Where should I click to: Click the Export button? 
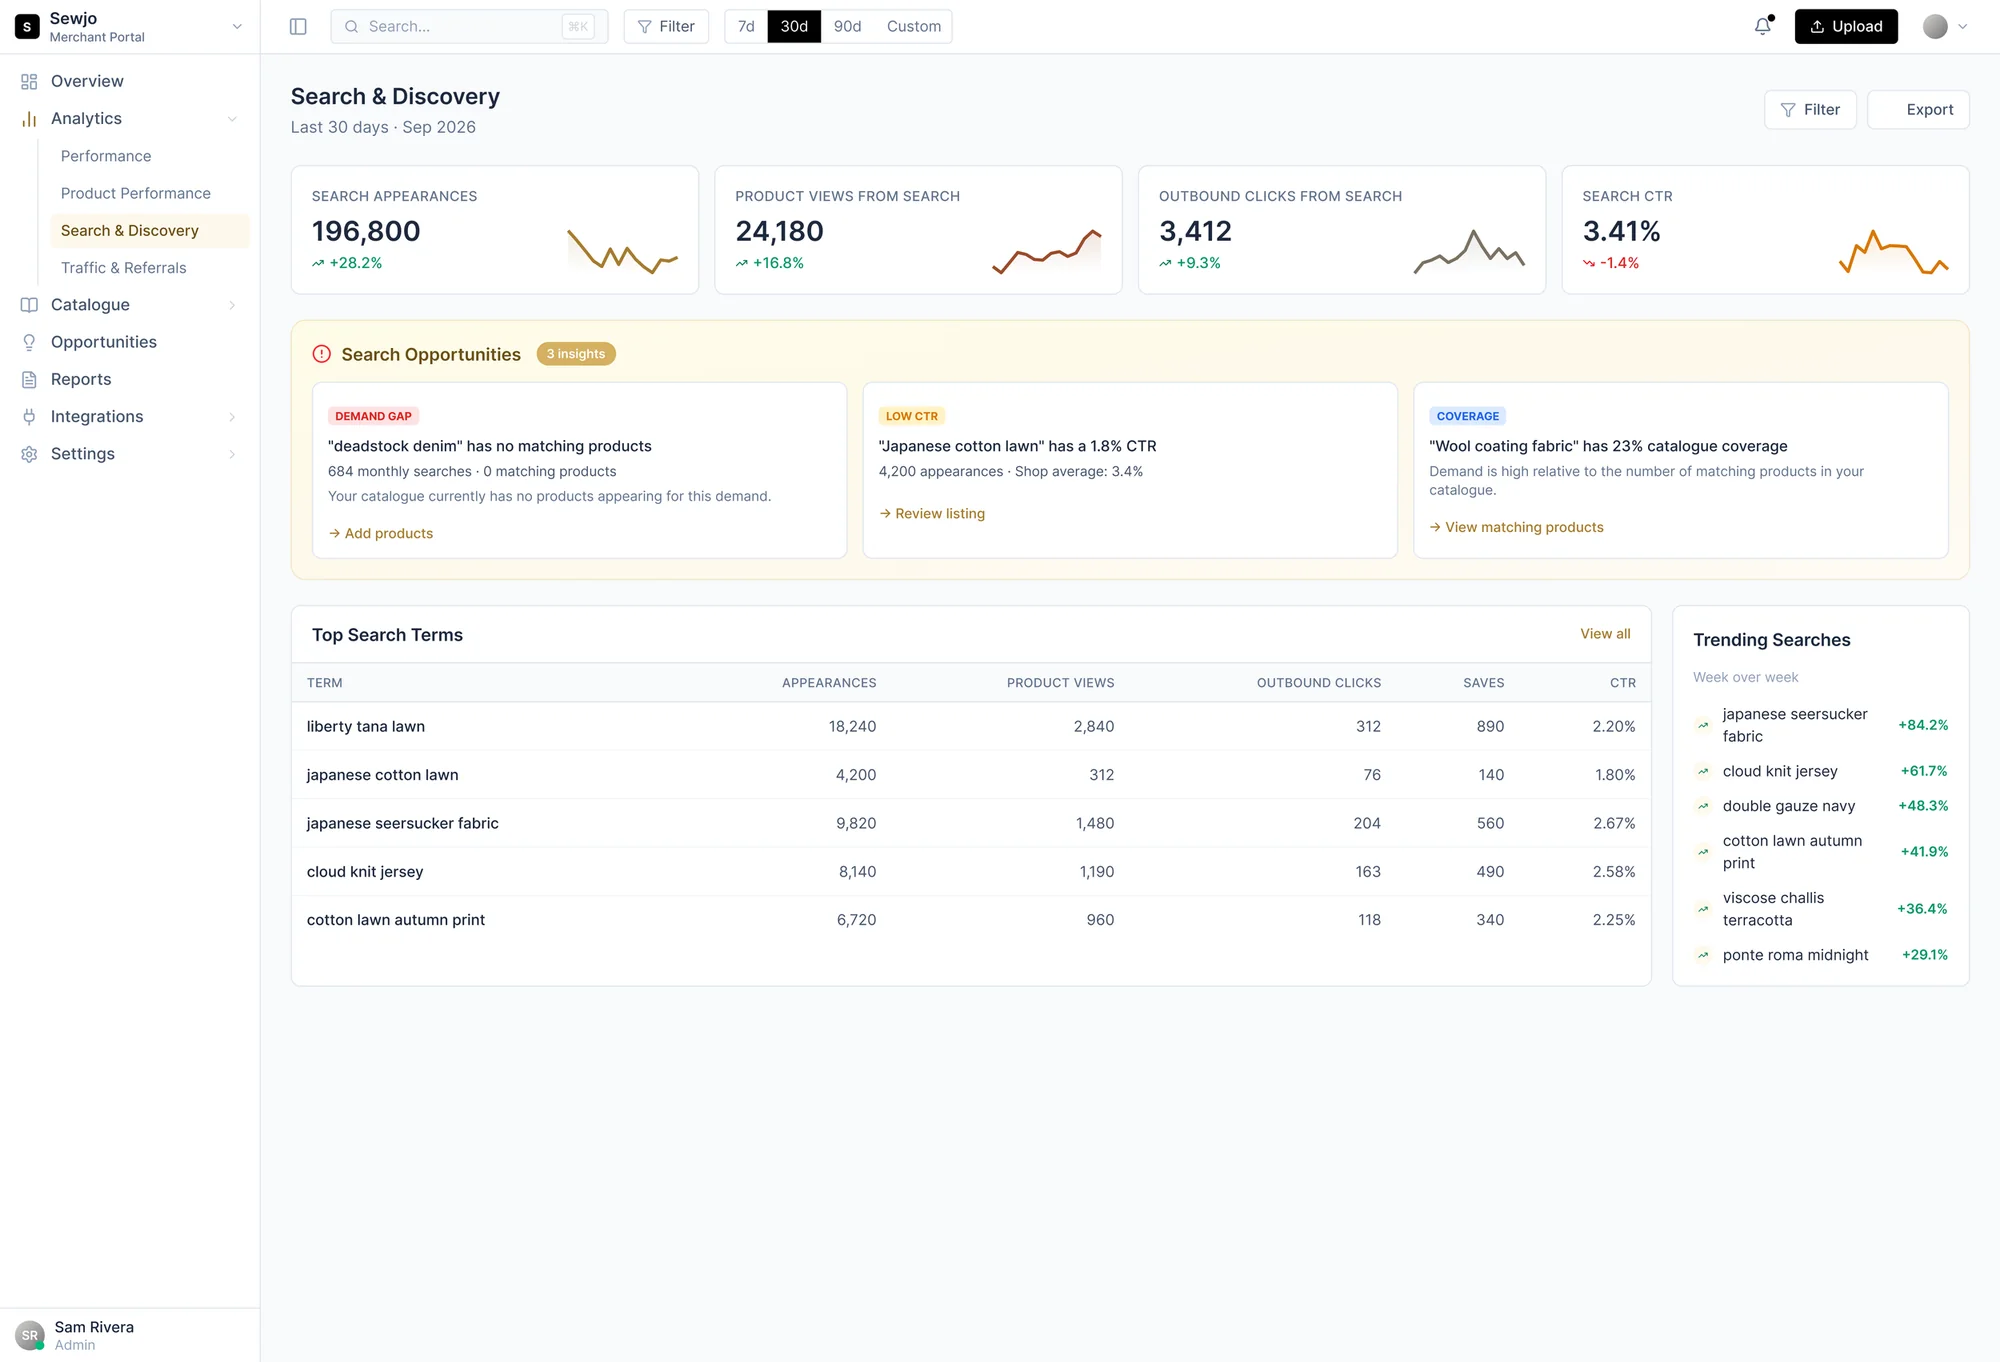[x=1918, y=110]
